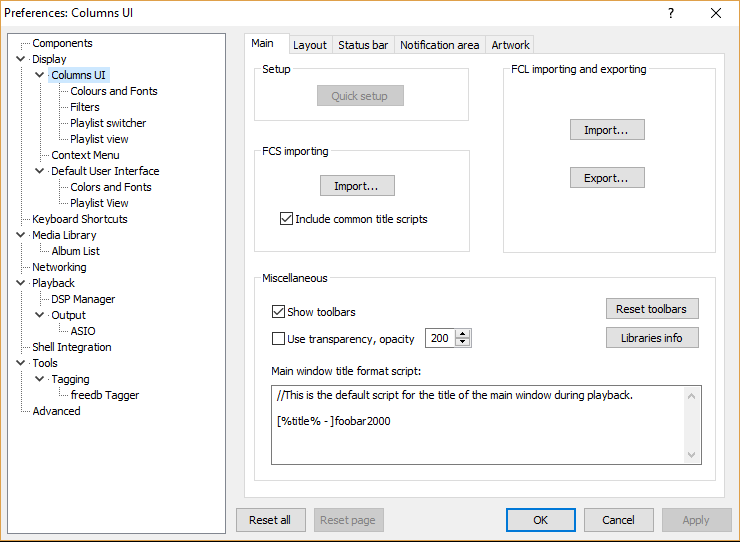Switch to the Layout tab
This screenshot has height=542, width=740.
pyautogui.click(x=309, y=45)
